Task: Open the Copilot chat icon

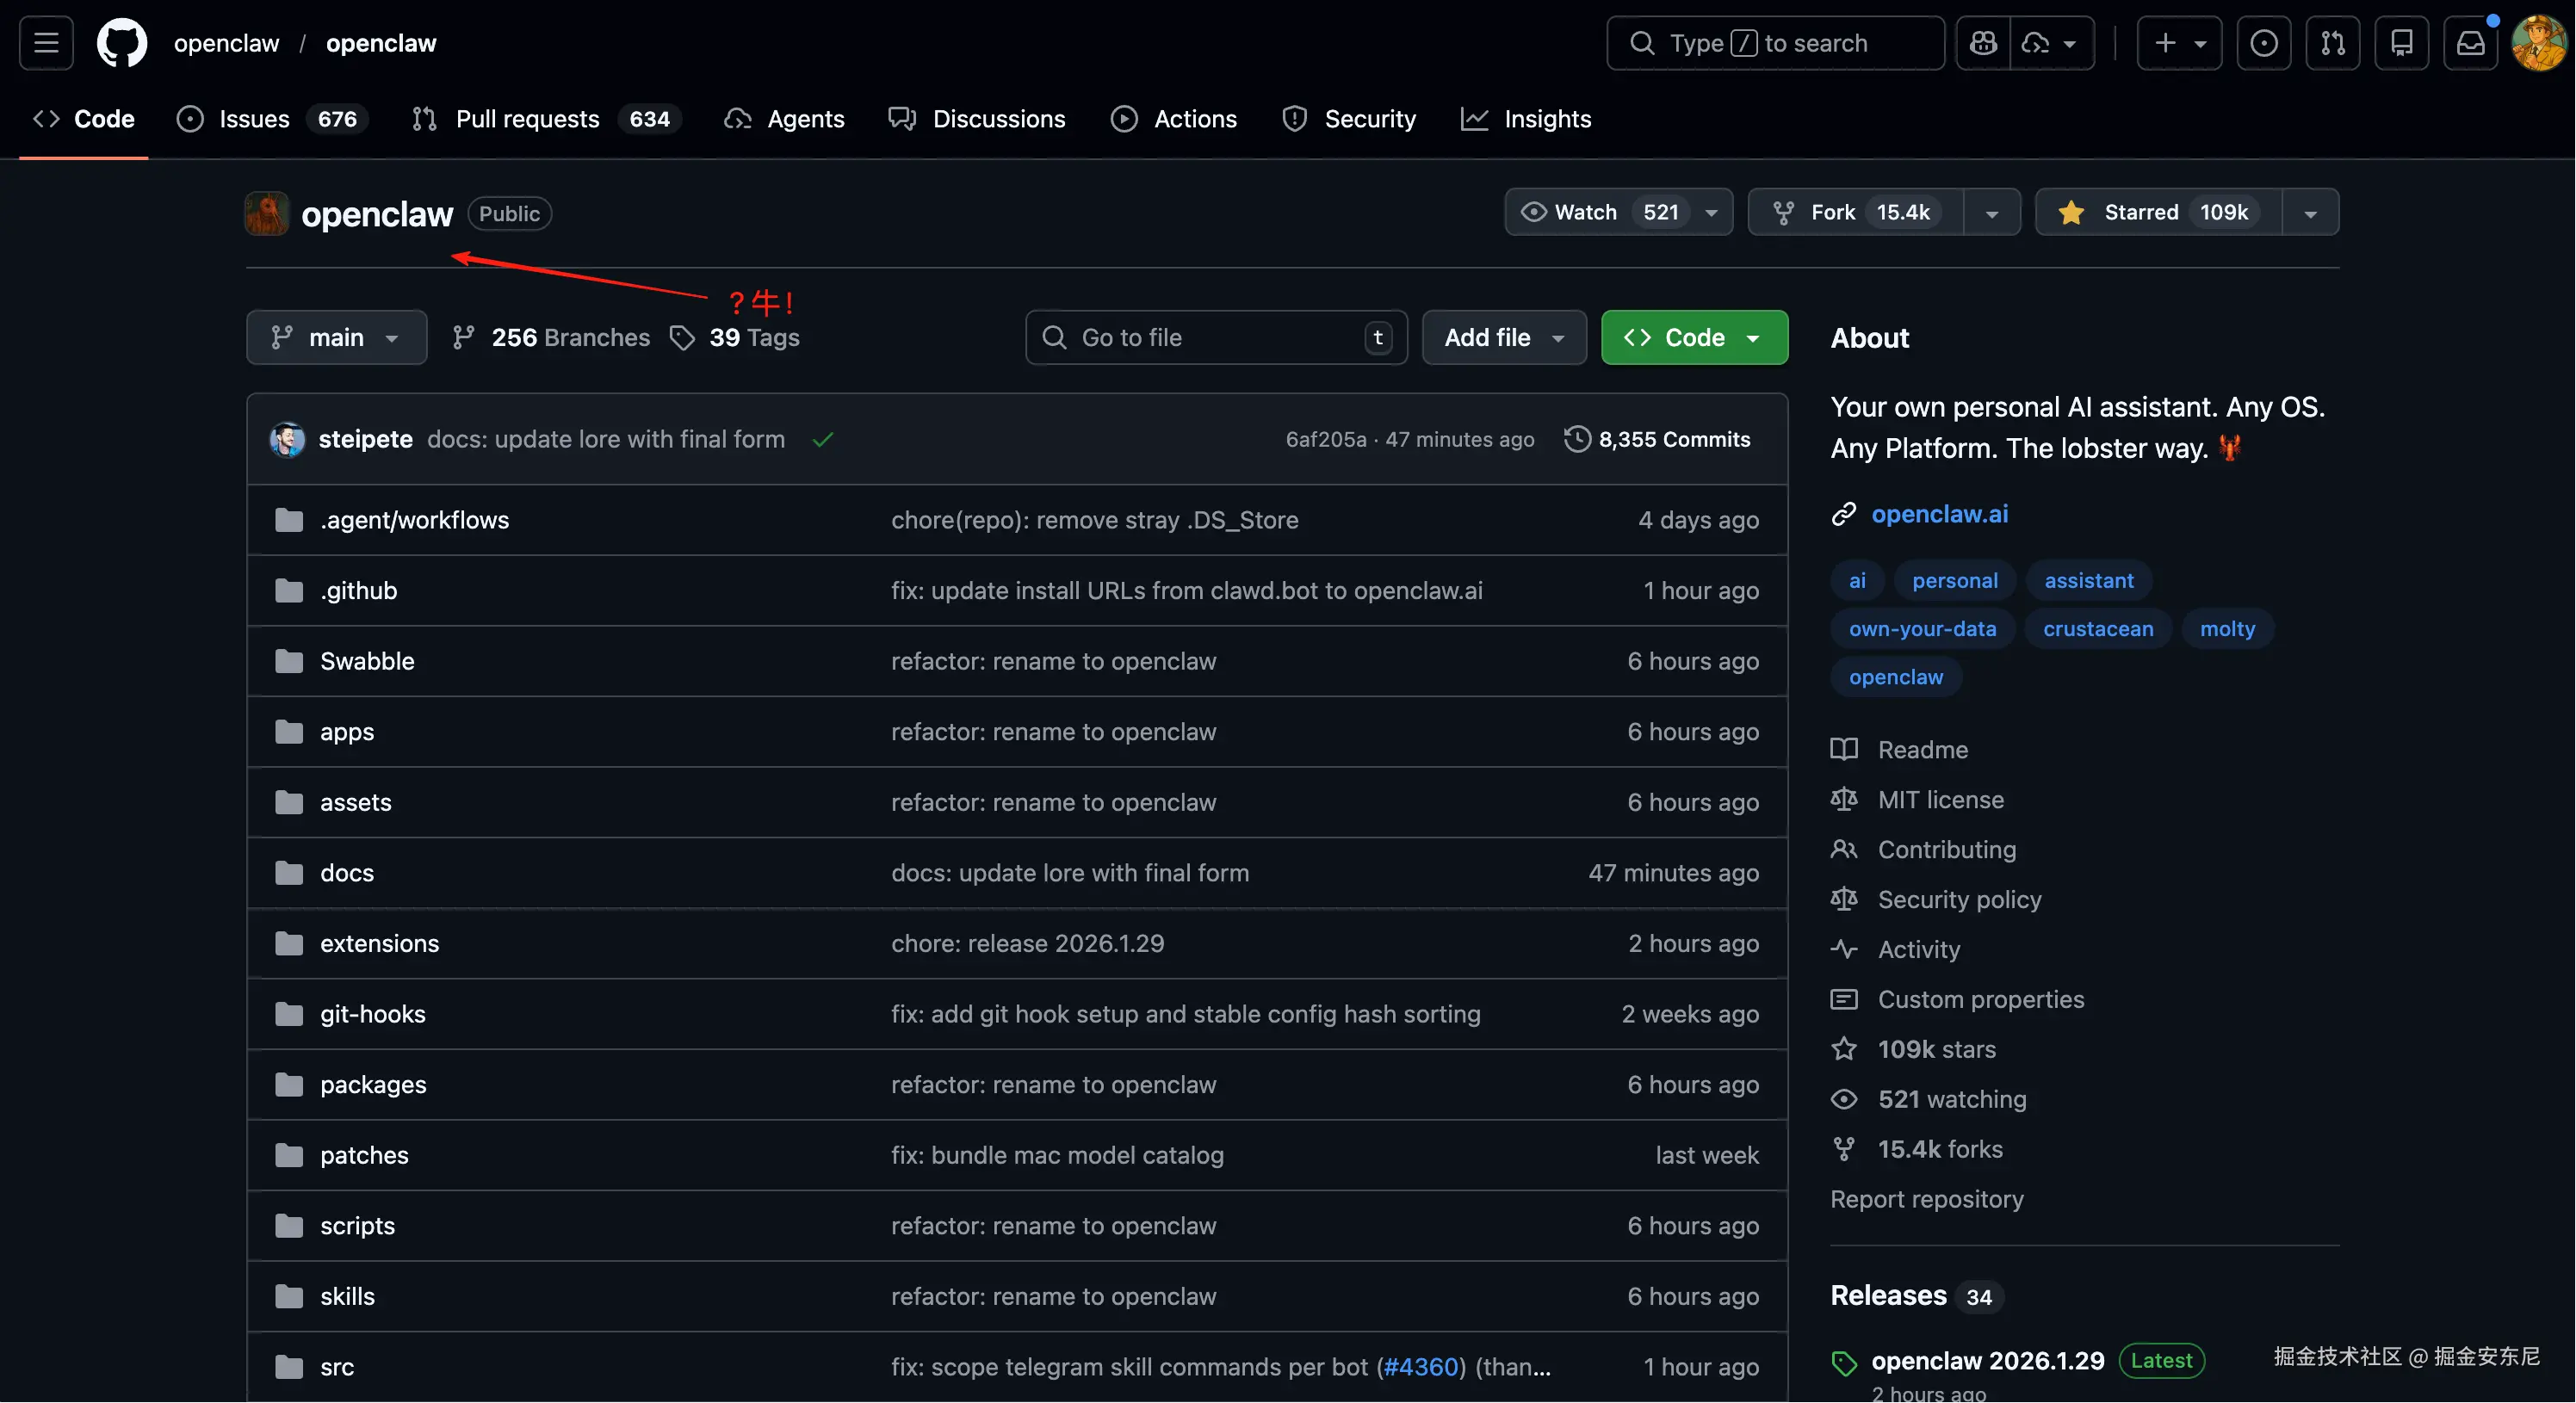Action: [1983, 43]
